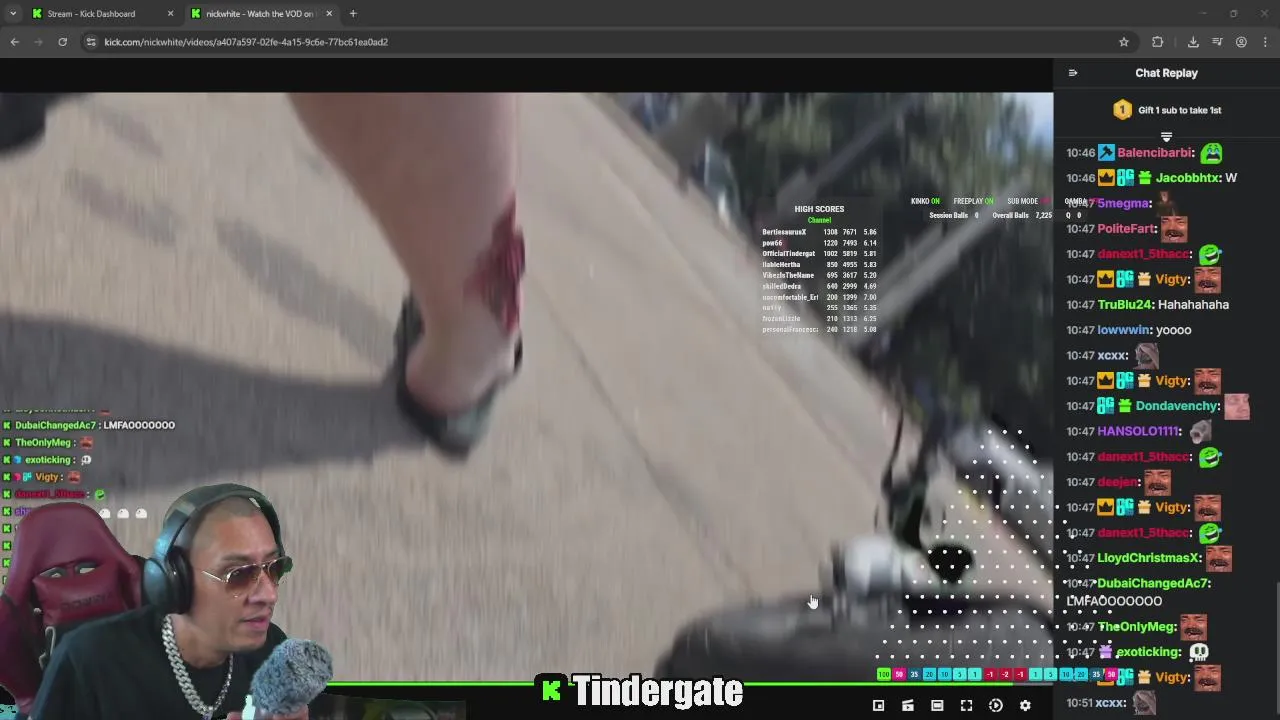Close the nickwhite VOD tab

click(329, 14)
